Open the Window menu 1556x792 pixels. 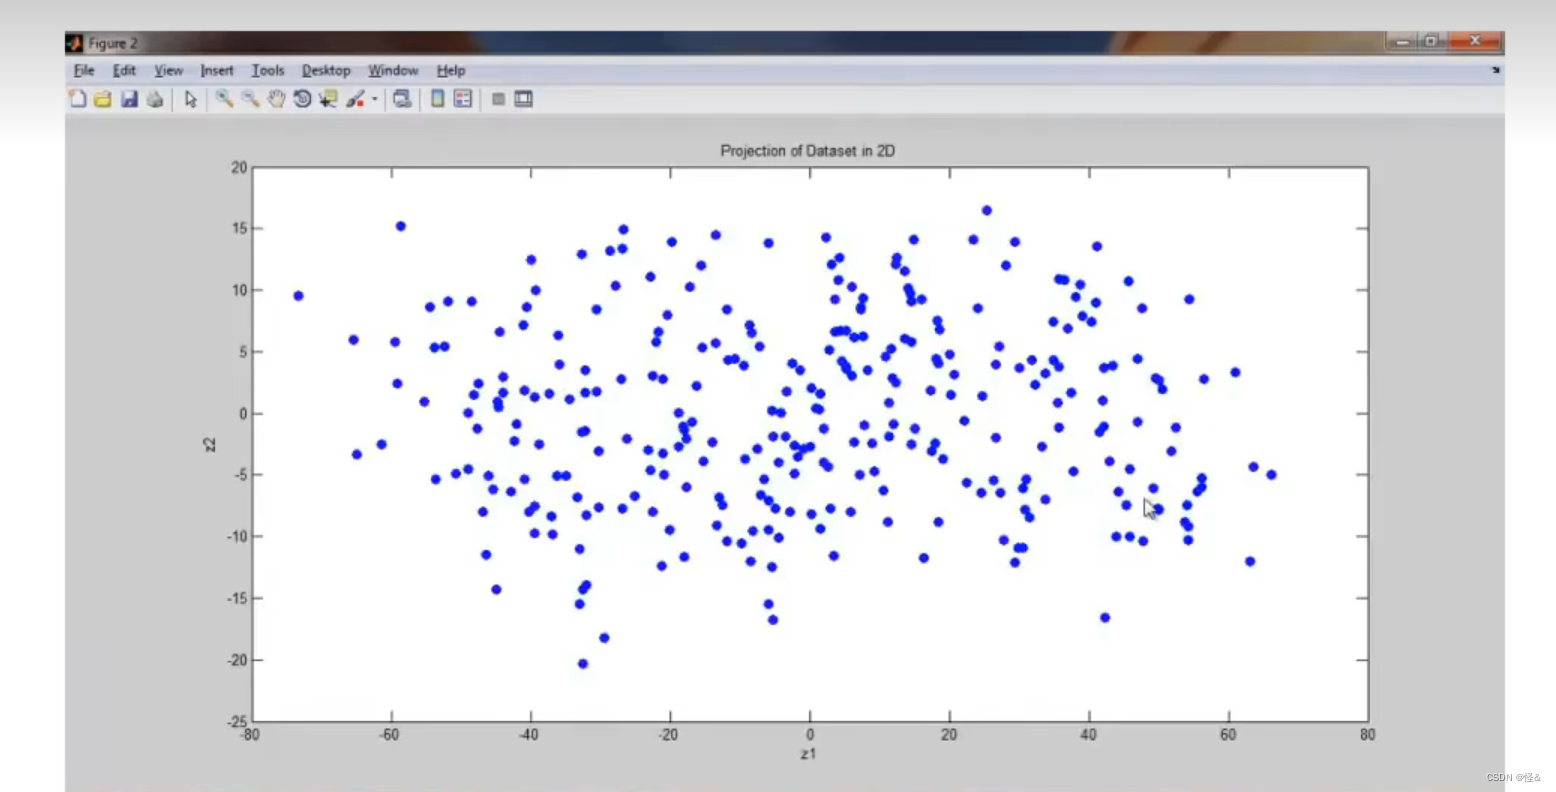click(x=393, y=70)
